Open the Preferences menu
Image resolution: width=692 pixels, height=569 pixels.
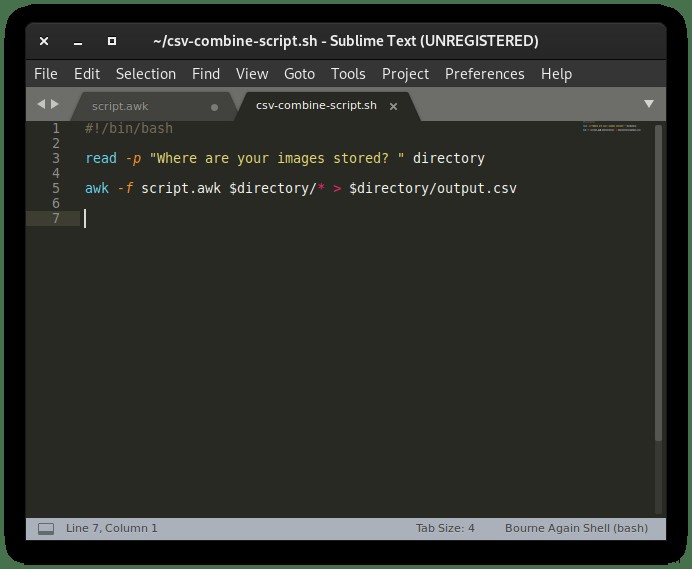click(x=485, y=74)
